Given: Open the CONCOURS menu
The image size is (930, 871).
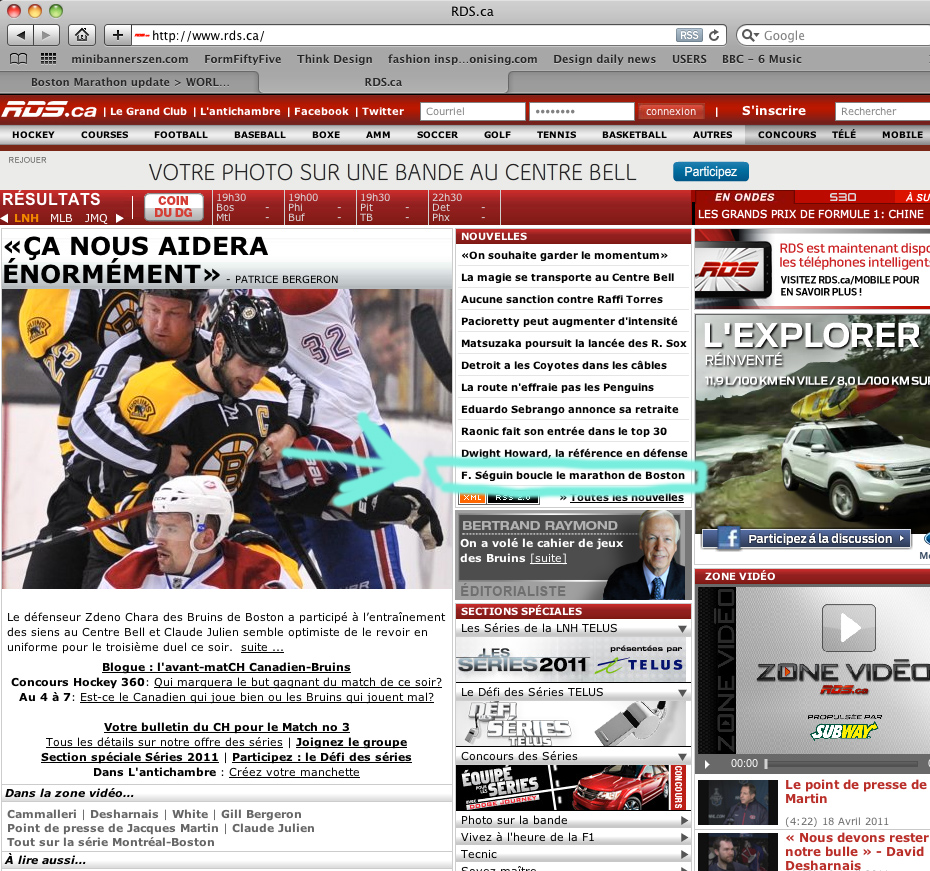Looking at the screenshot, I should point(787,135).
